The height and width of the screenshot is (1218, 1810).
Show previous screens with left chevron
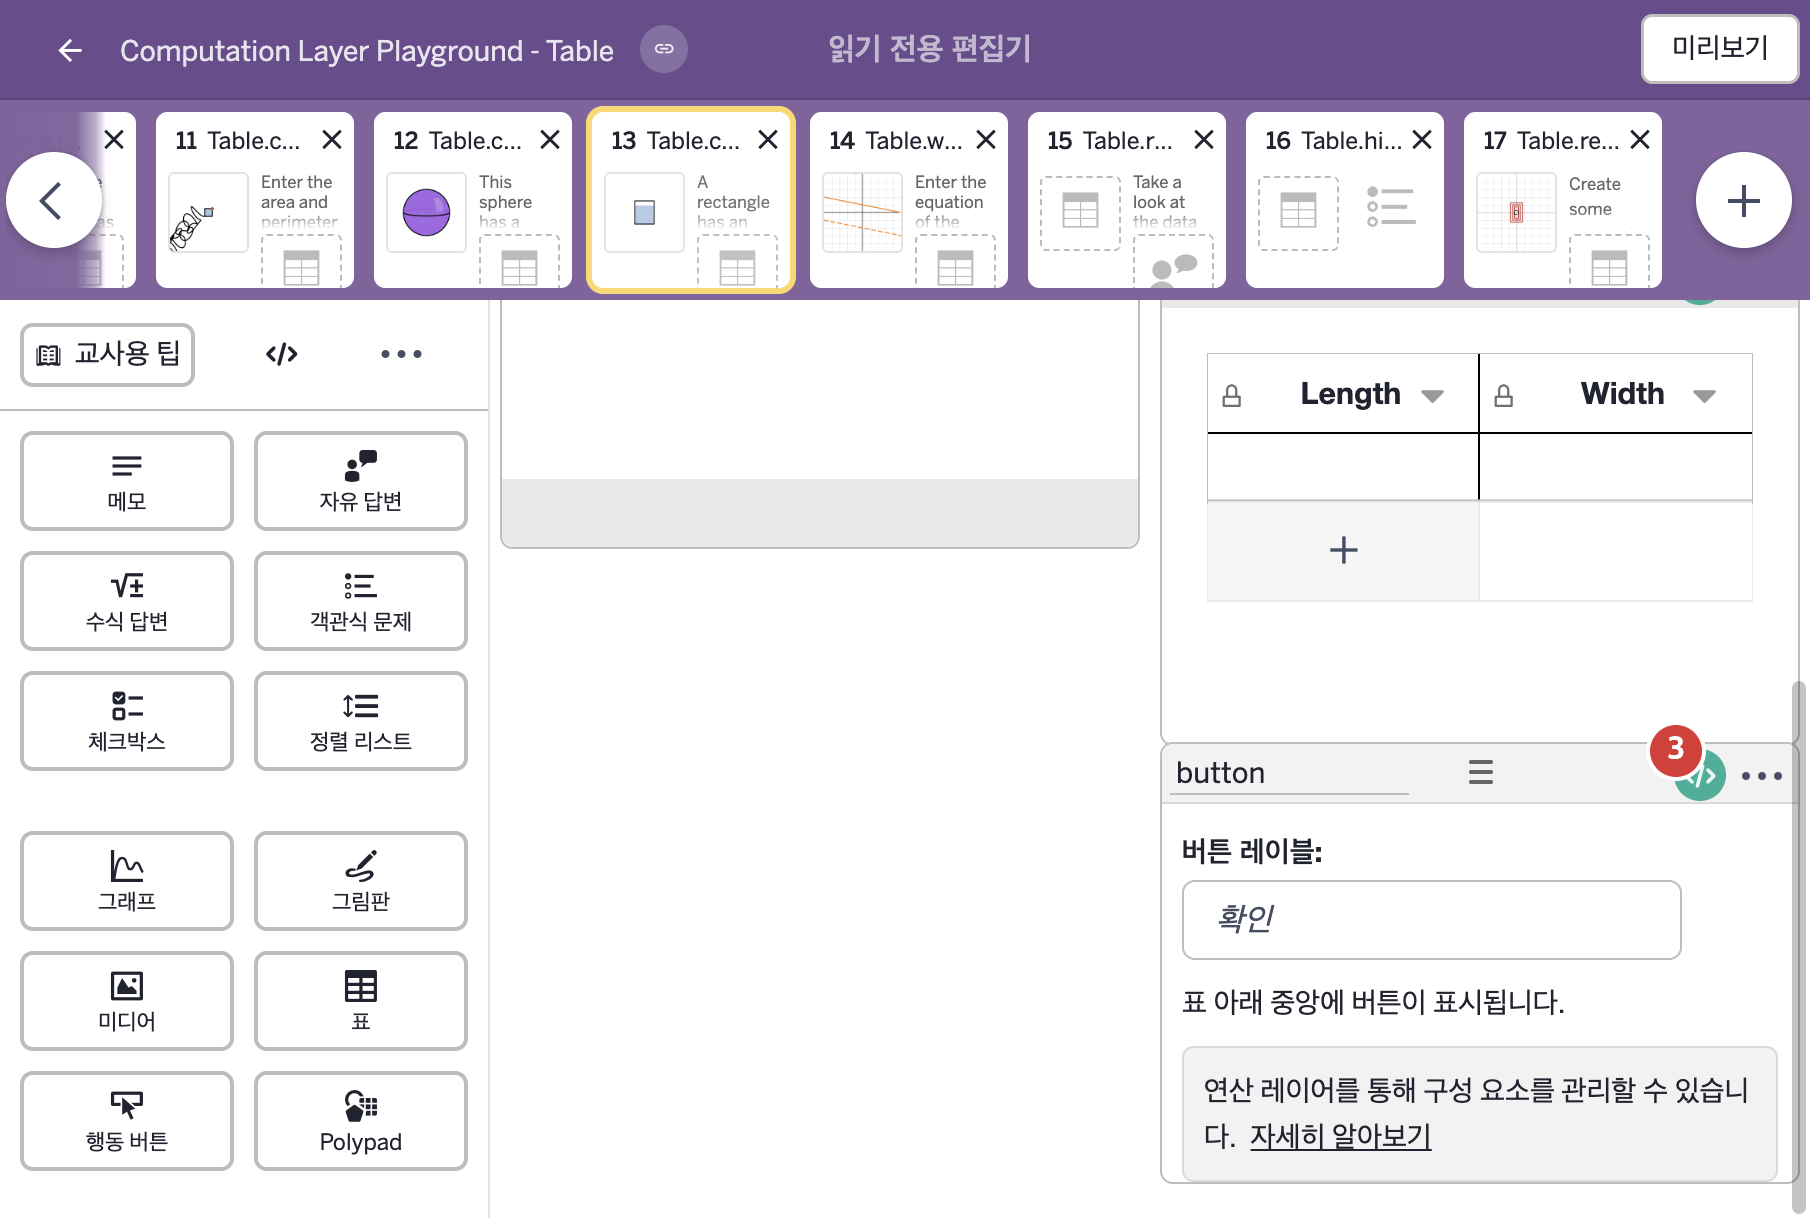(52, 200)
